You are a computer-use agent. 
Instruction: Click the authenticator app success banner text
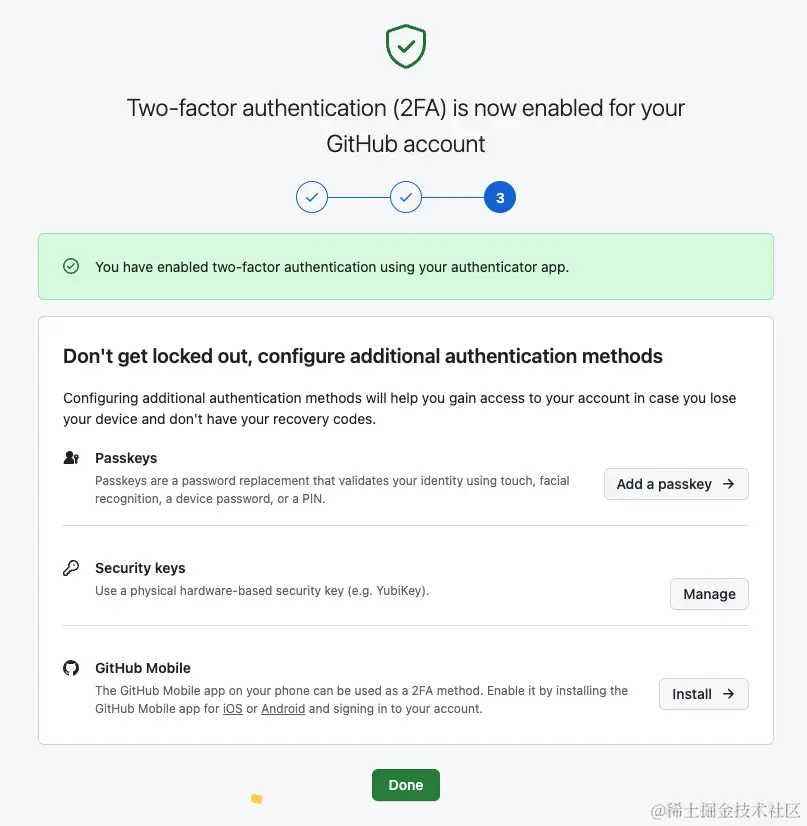331,267
